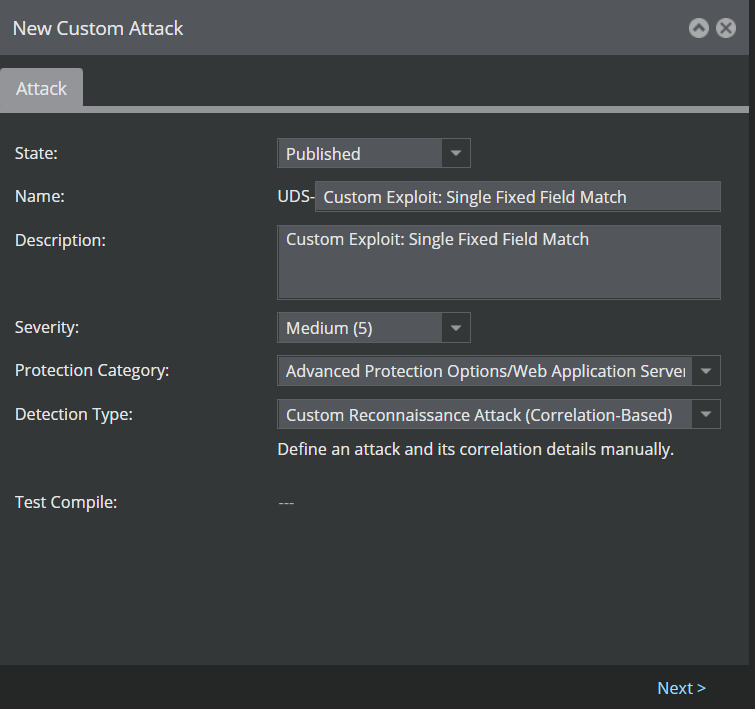The width and height of the screenshot is (755, 709).
Task: Click the 'New Custom Attack' title text
Action: pos(98,28)
